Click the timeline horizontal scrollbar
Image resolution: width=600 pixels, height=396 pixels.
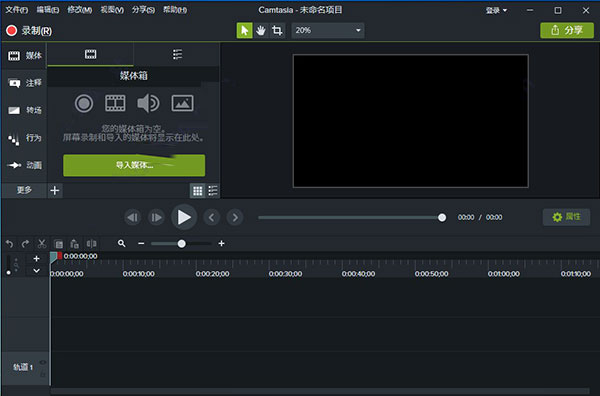coord(321,391)
